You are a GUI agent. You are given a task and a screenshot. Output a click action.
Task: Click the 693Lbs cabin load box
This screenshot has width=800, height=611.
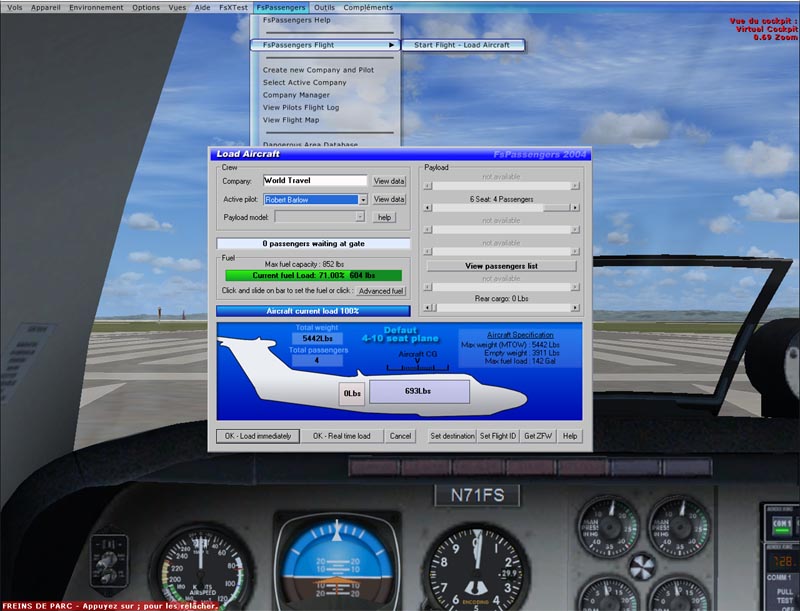point(419,392)
